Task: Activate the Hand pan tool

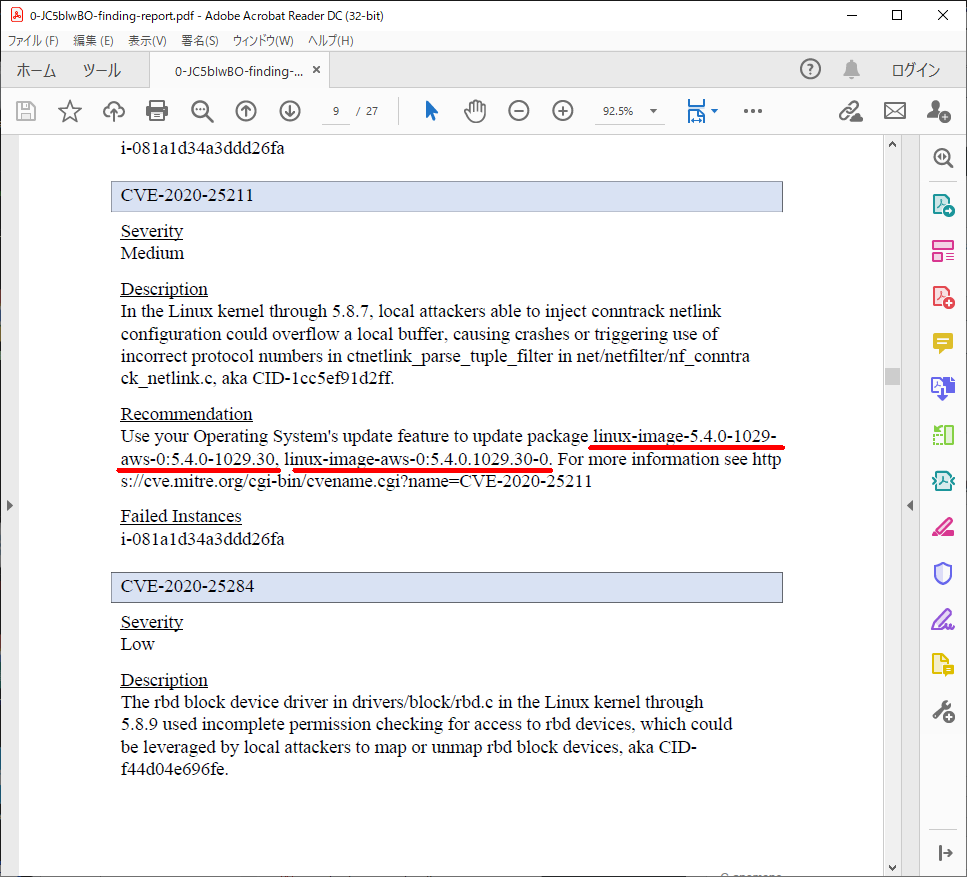Action: click(x=474, y=111)
